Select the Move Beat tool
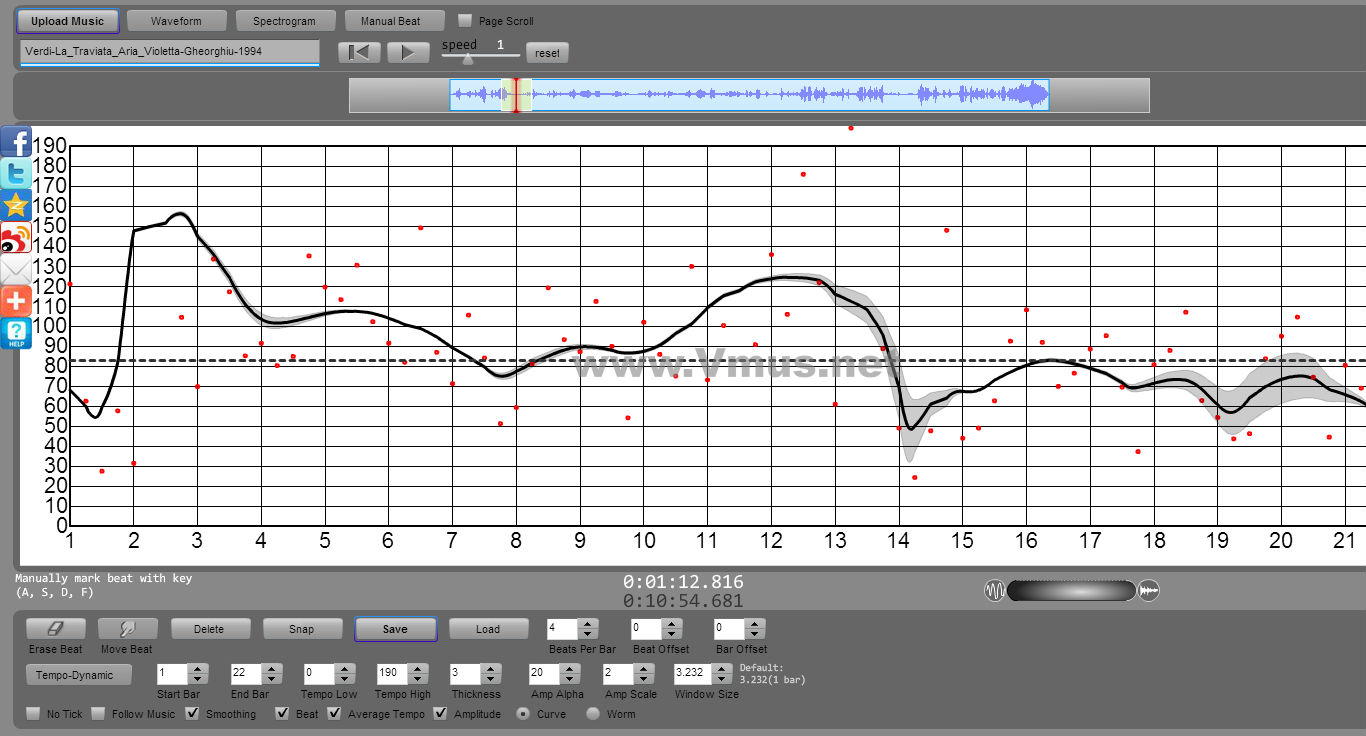The height and width of the screenshot is (736, 1366). [x=127, y=629]
